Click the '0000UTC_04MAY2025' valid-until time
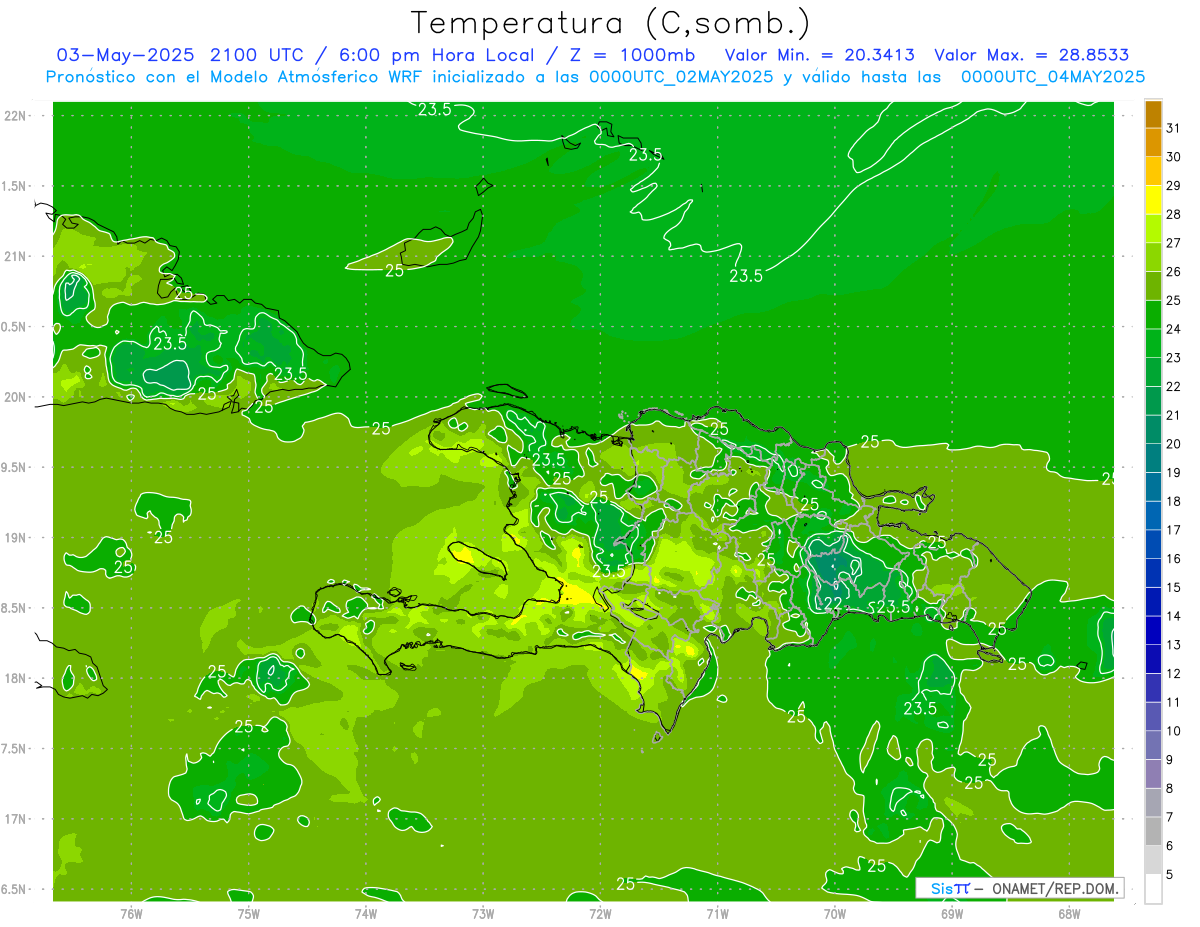The width and height of the screenshot is (1200, 927). coord(1053,77)
